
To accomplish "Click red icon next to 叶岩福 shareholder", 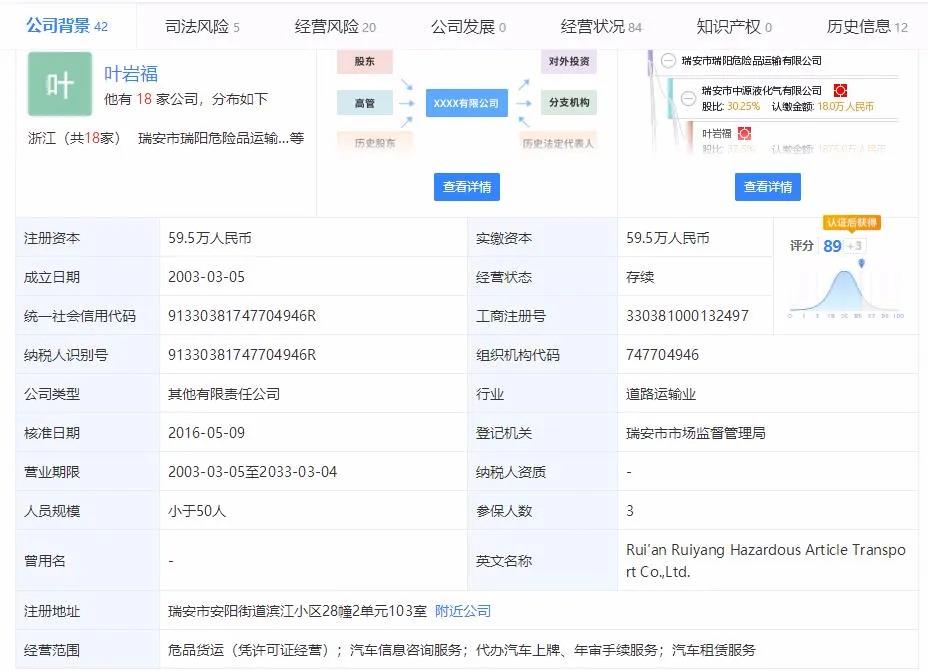I will pos(745,133).
